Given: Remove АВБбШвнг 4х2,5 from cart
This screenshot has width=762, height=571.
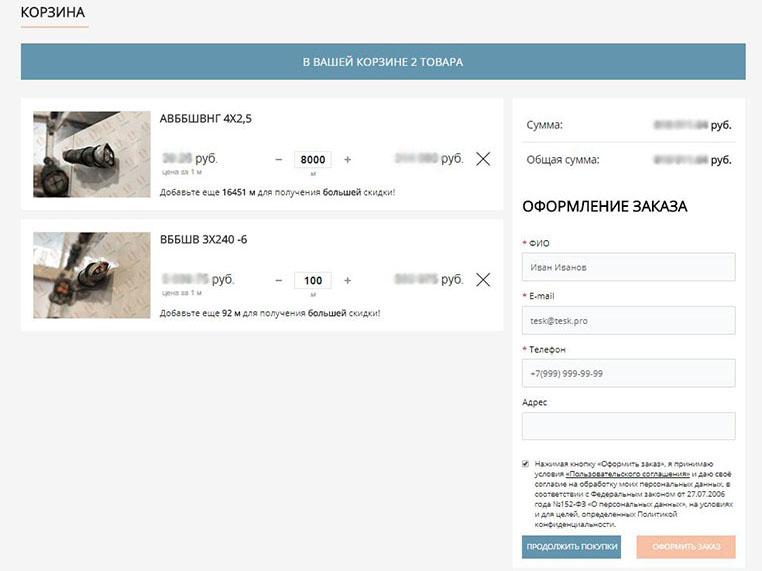Looking at the screenshot, I should tap(483, 159).
